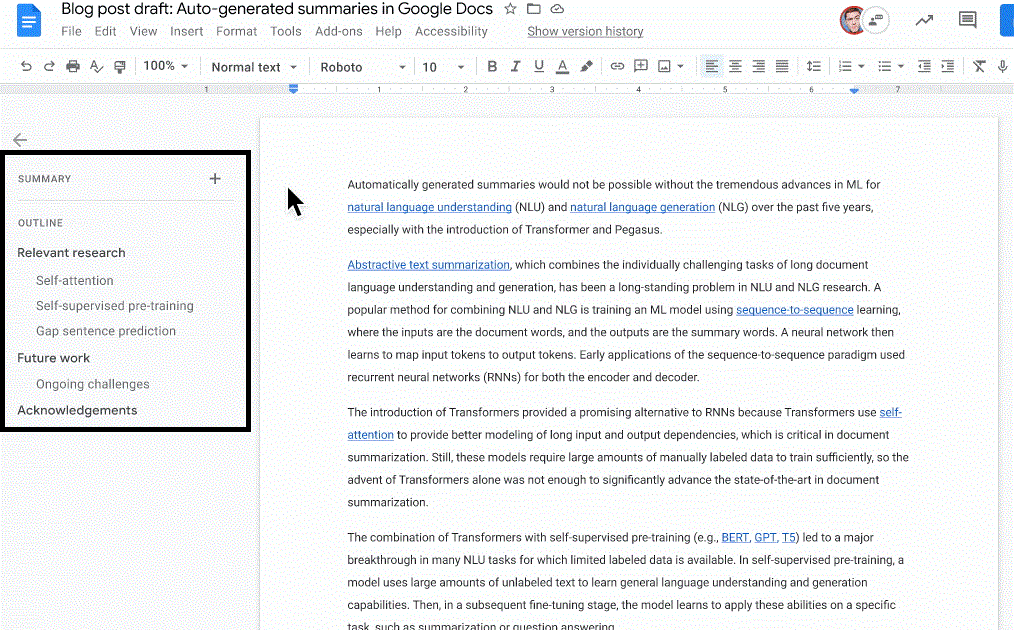Toggle bold formatting

(492, 67)
